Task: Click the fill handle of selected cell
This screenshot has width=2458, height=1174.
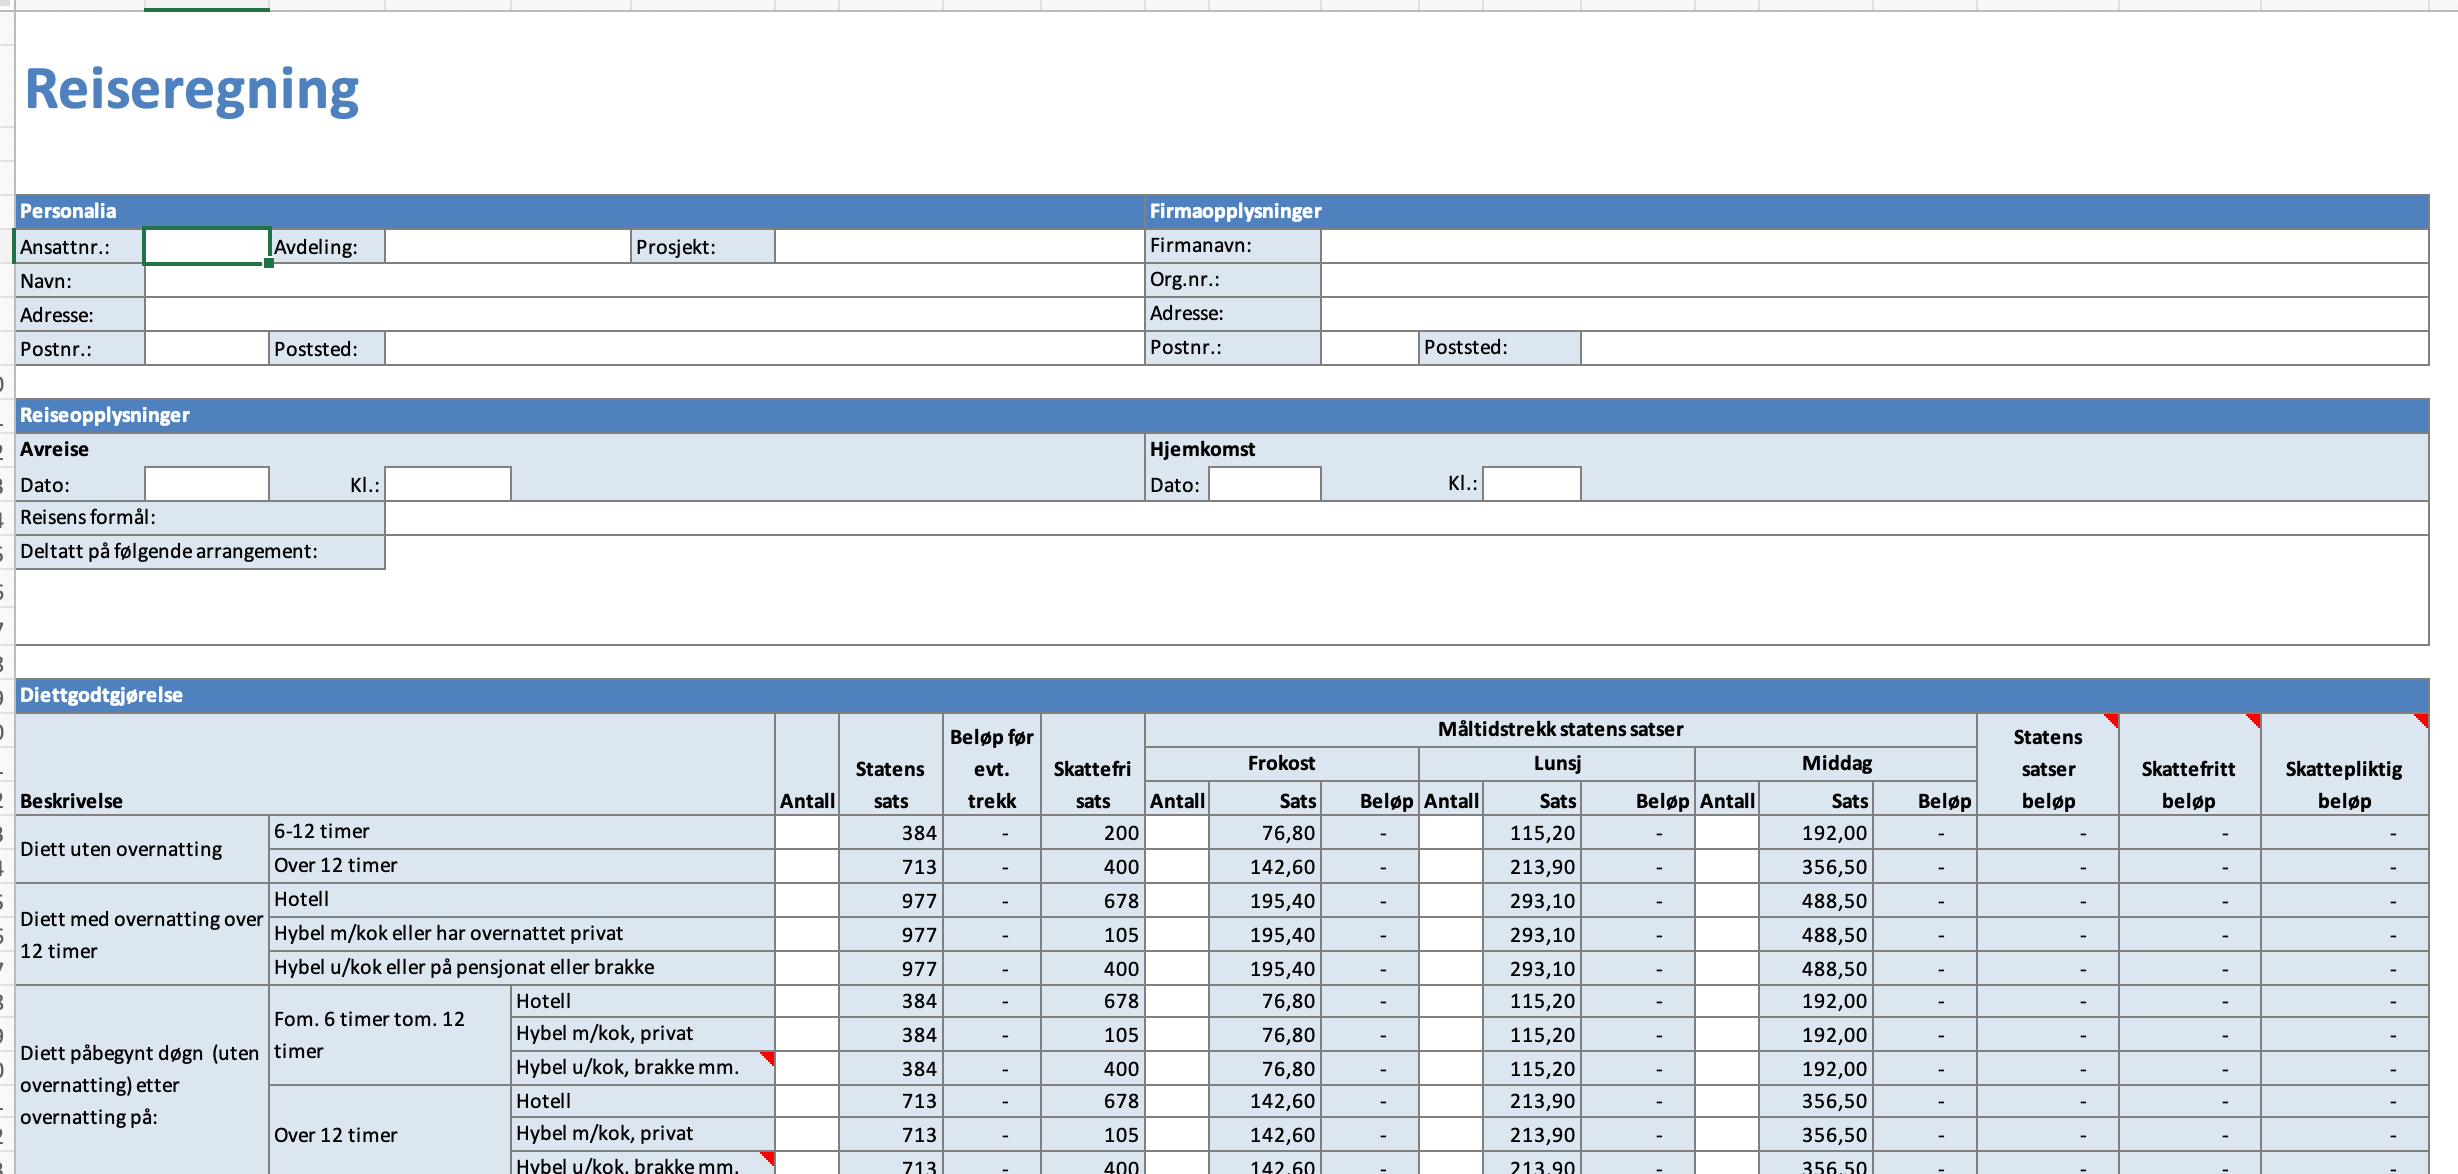Action: pyautogui.click(x=269, y=263)
